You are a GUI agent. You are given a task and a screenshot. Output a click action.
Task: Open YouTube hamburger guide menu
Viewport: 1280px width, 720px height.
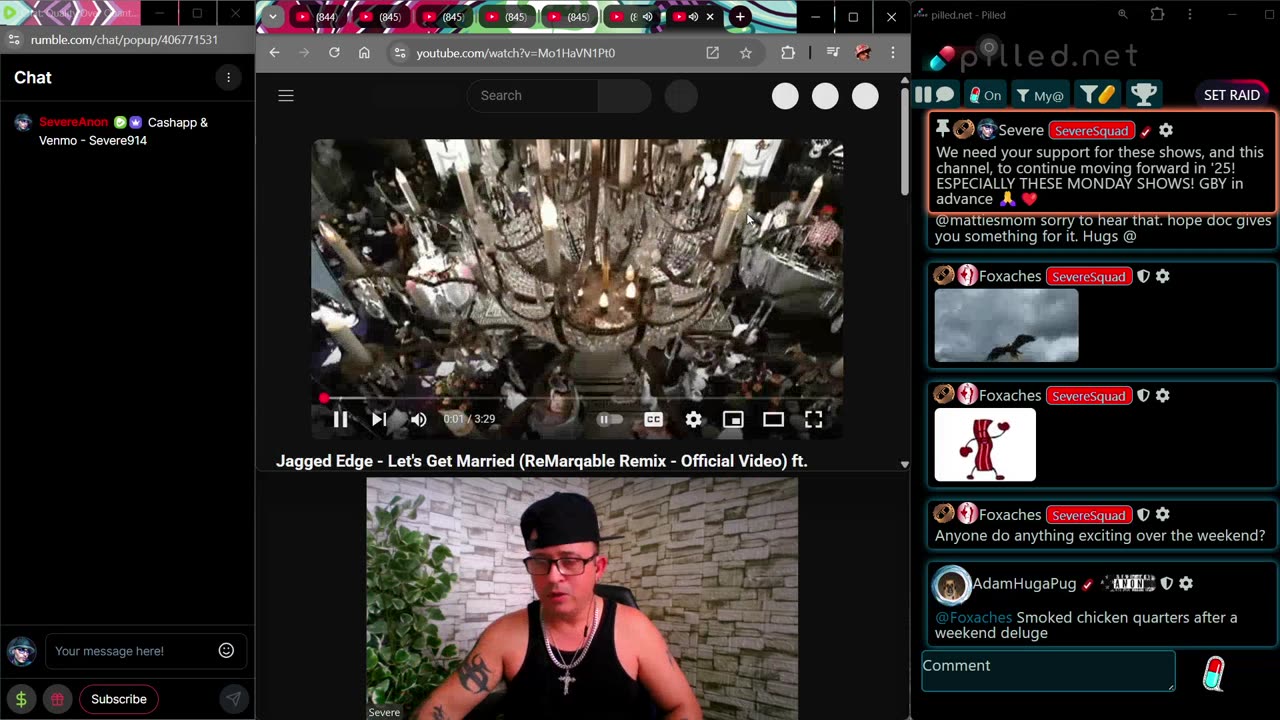286,96
